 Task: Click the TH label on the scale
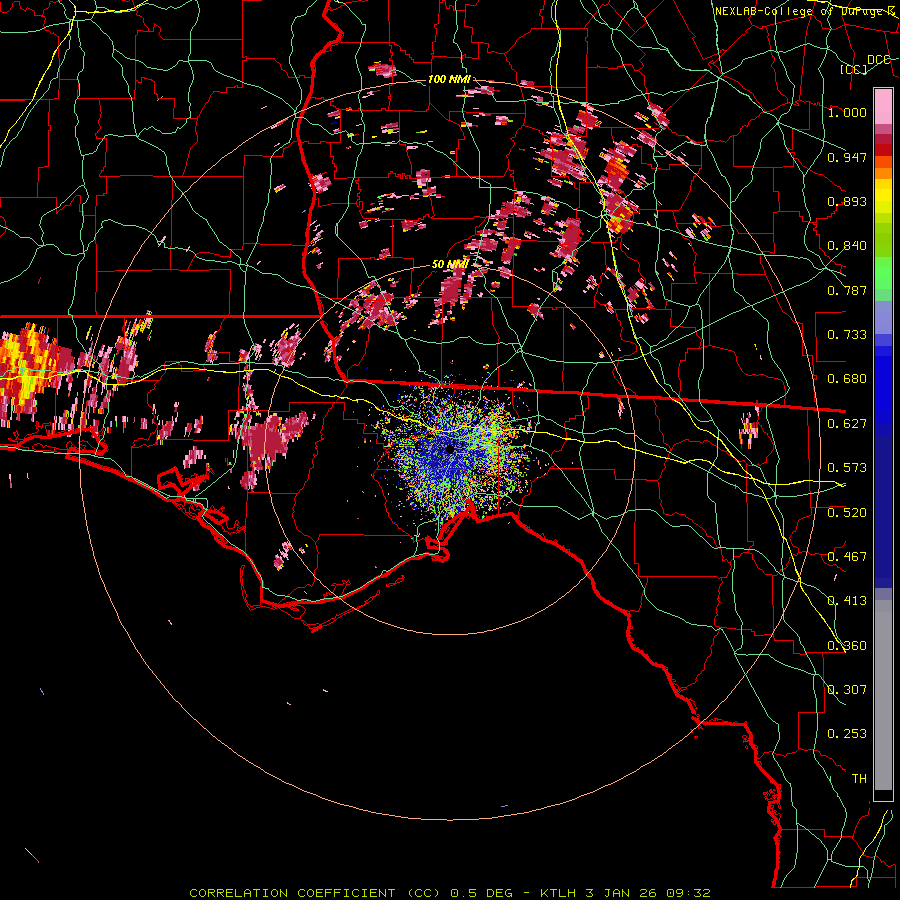pos(859,779)
